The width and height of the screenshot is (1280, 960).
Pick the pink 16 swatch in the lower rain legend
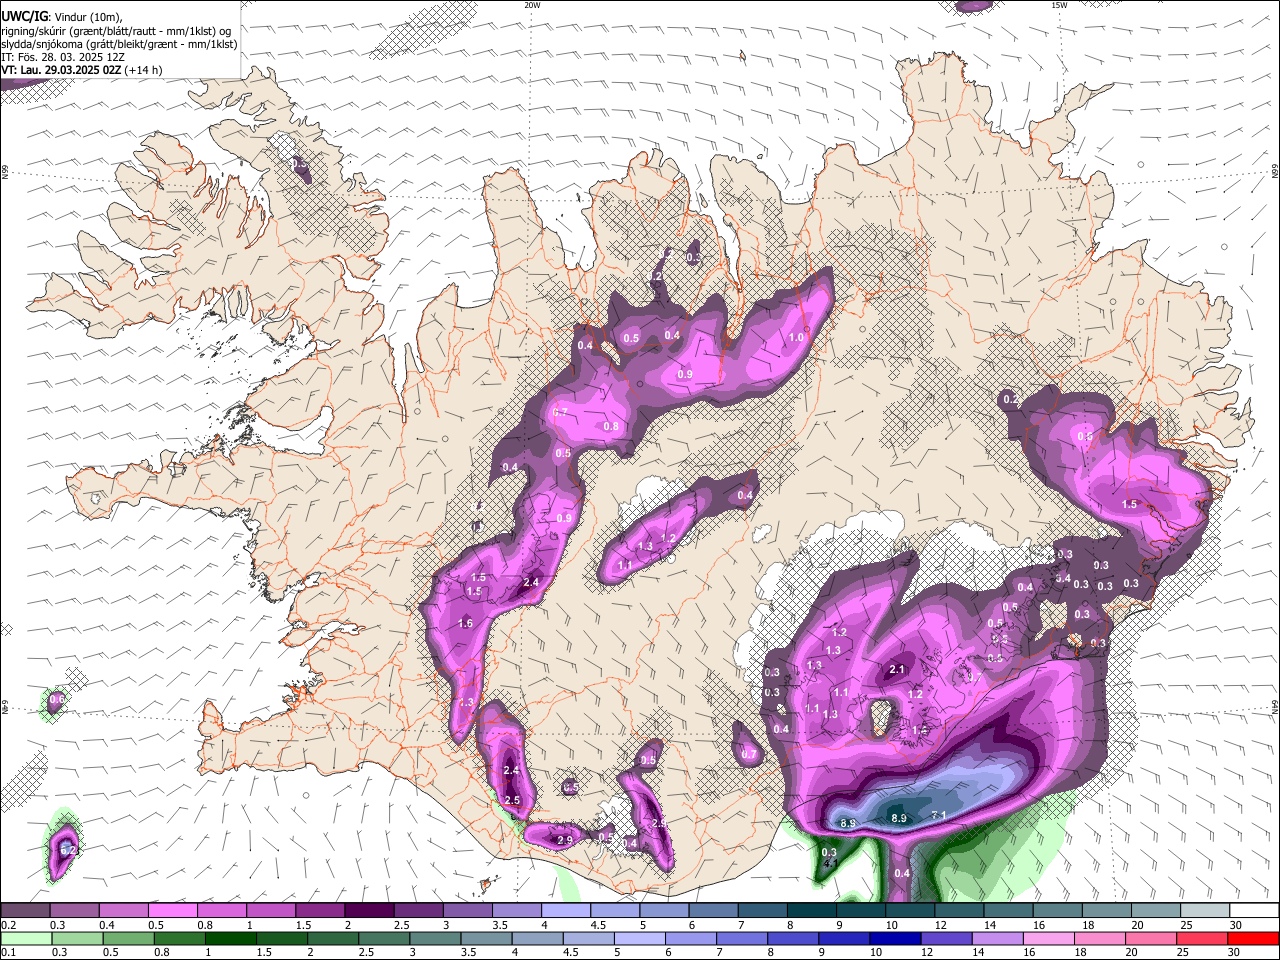click(x=1049, y=938)
